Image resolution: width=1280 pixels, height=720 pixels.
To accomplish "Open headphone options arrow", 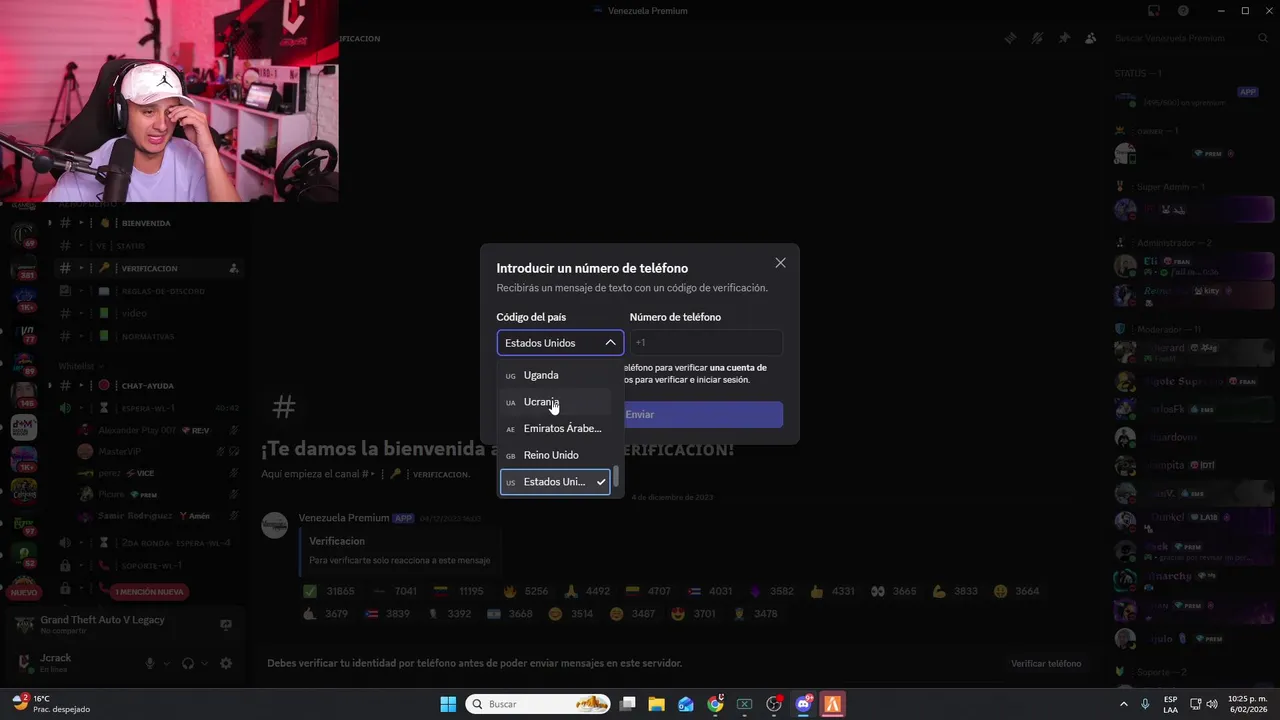I will click(204, 663).
